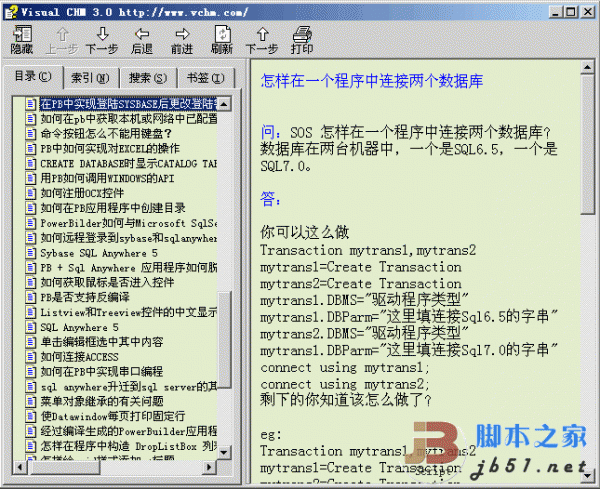This screenshot has height=489, width=600.
Task: Maximize the Visual CHM window
Action: tap(571, 12)
